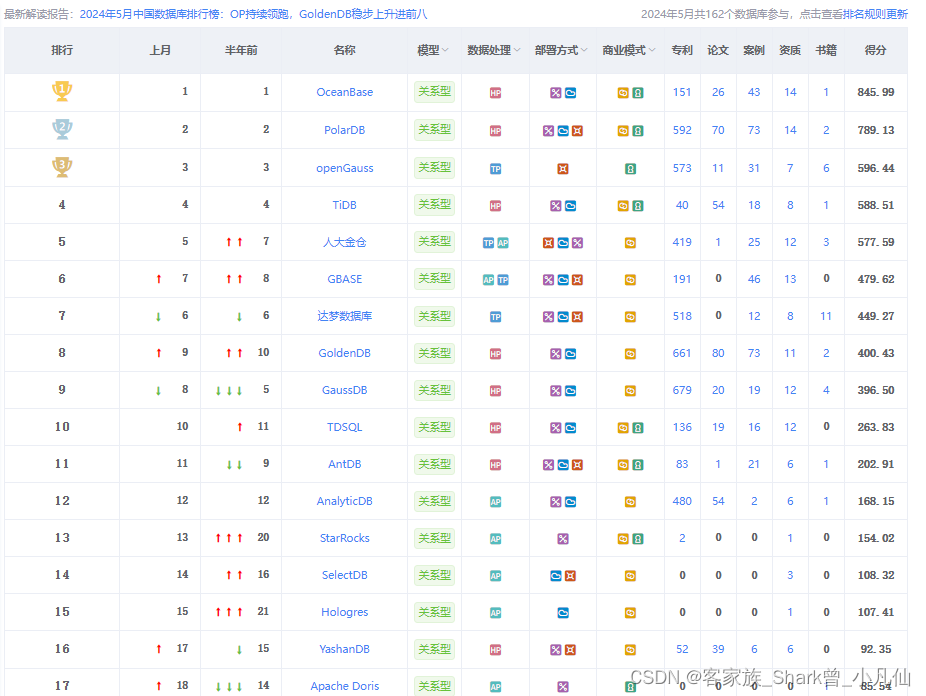Open the 达梦数据库 database link
Image resolution: width=926 pixels, height=696 pixels.
pyautogui.click(x=345, y=316)
